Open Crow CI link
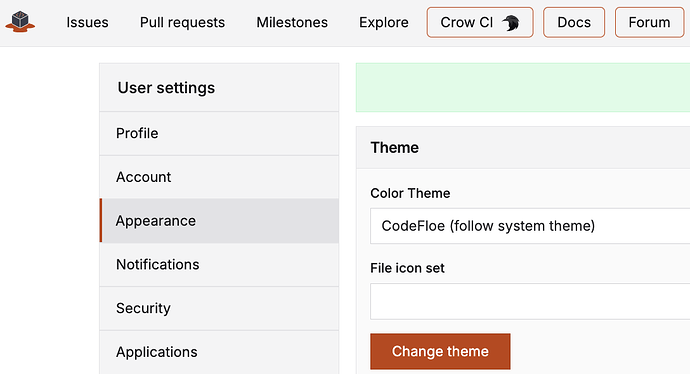This screenshot has height=374, width=690. point(480,22)
